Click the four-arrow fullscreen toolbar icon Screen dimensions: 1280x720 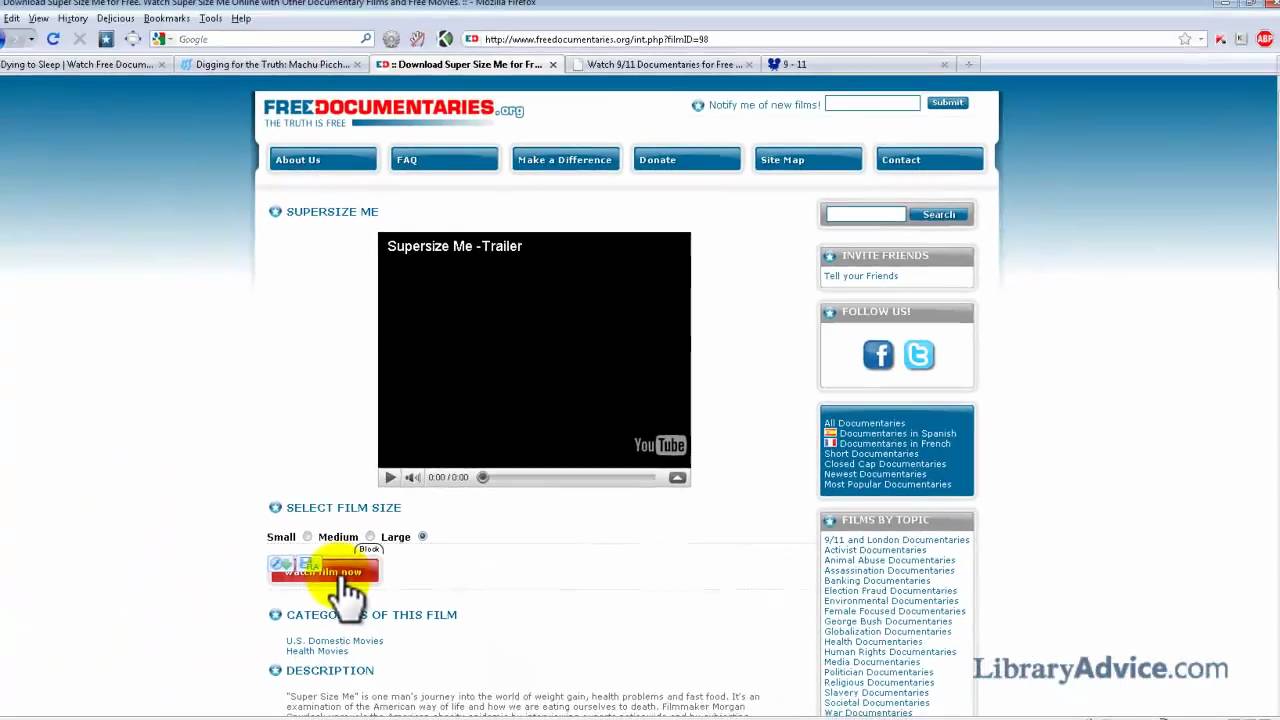tap(132, 39)
